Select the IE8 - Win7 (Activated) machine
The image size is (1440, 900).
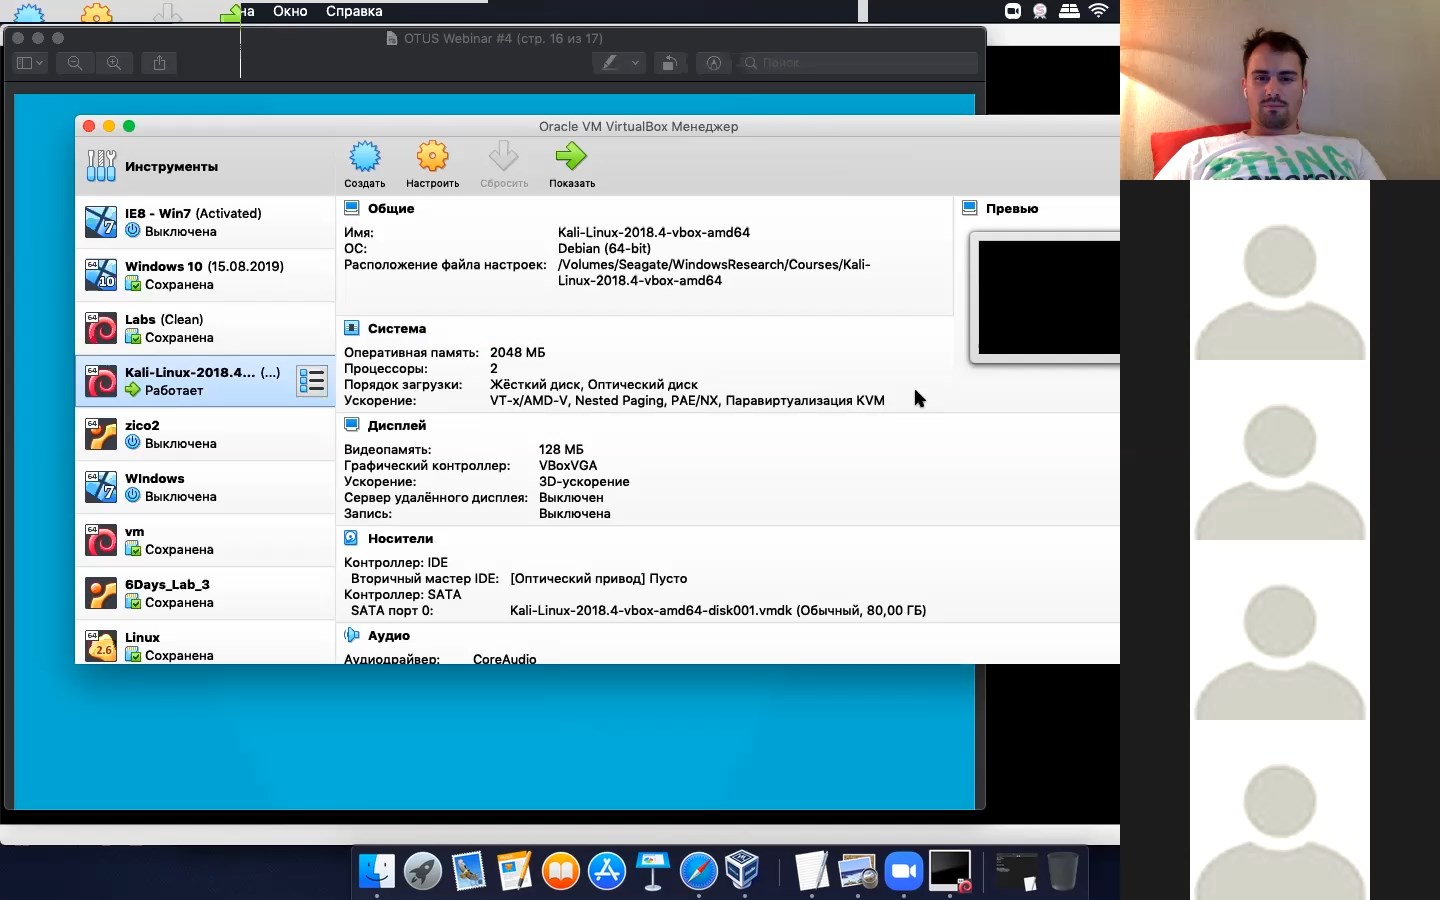coord(205,222)
